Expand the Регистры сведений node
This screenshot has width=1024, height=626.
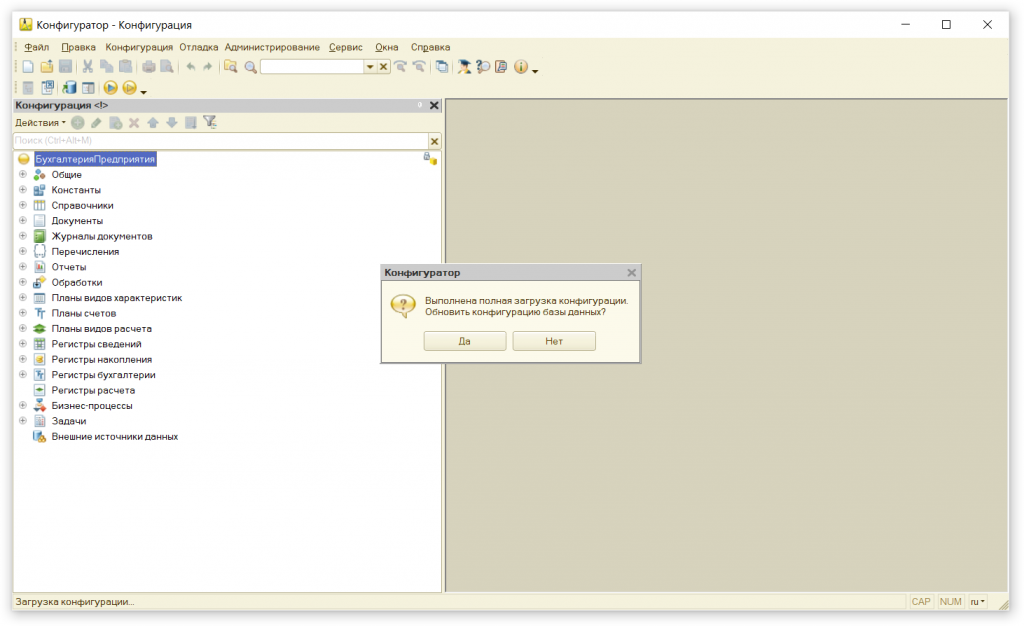(x=22, y=344)
